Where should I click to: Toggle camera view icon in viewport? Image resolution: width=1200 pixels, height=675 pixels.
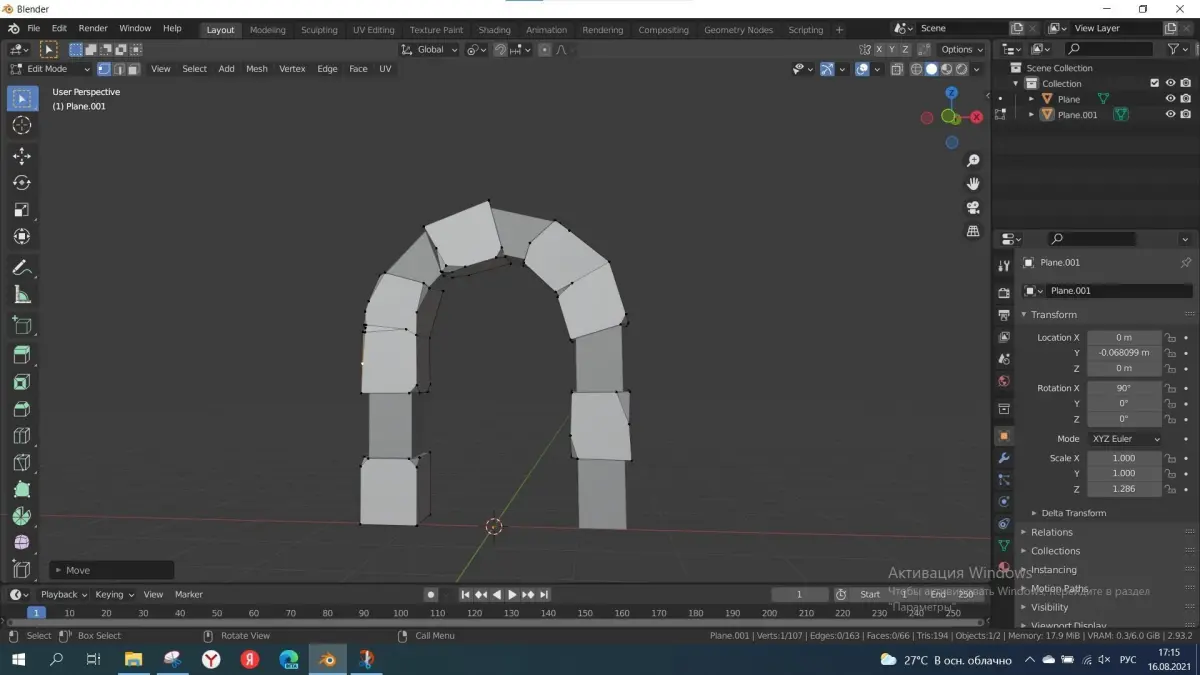973,208
